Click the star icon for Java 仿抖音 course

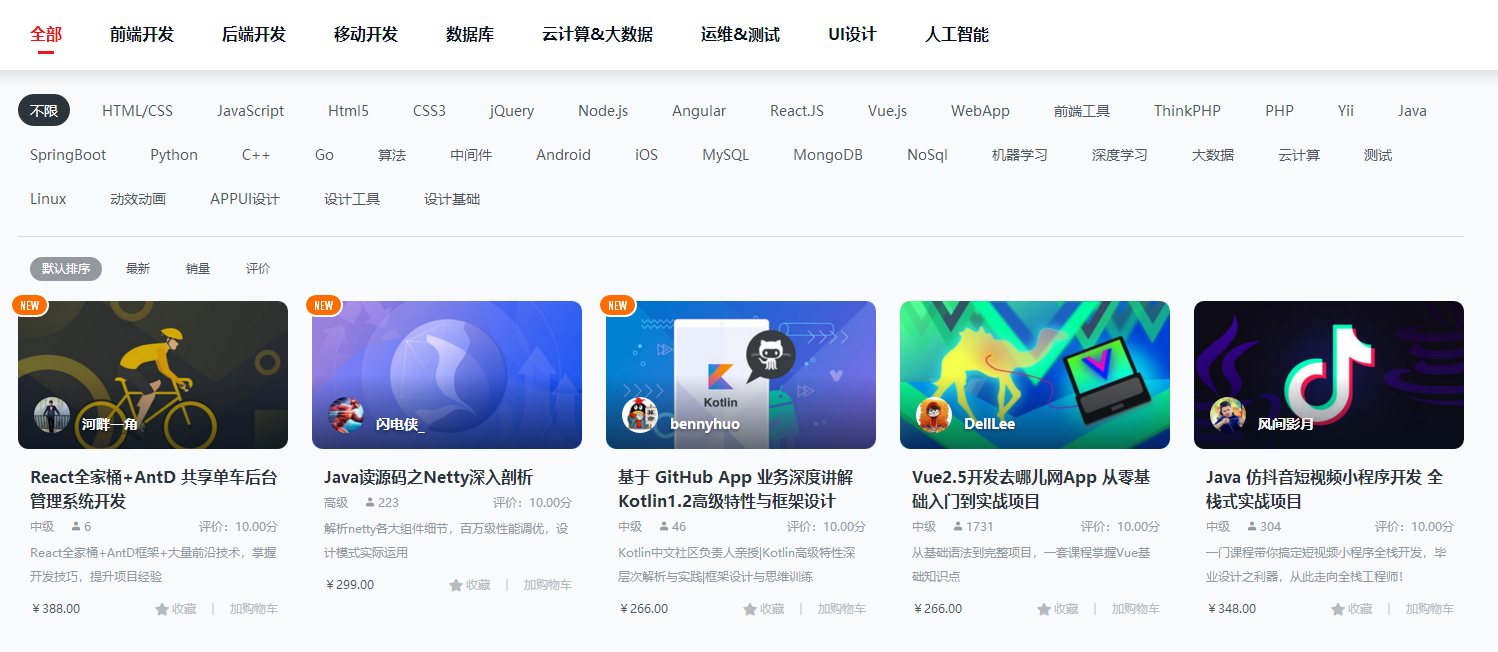[x=1338, y=609]
